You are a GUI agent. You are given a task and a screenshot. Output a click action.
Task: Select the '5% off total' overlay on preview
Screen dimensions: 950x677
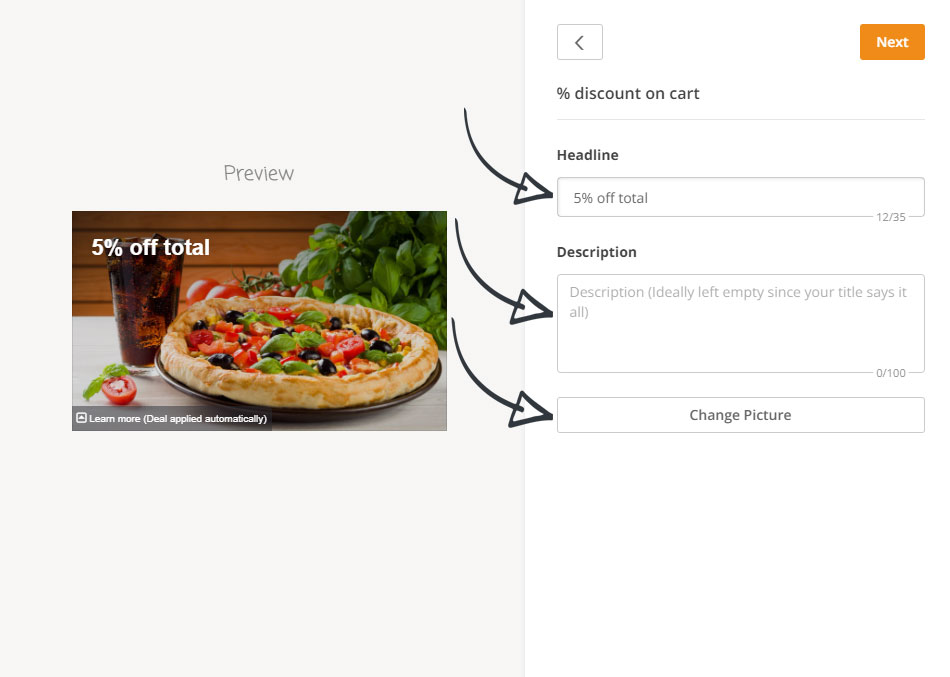[150, 247]
